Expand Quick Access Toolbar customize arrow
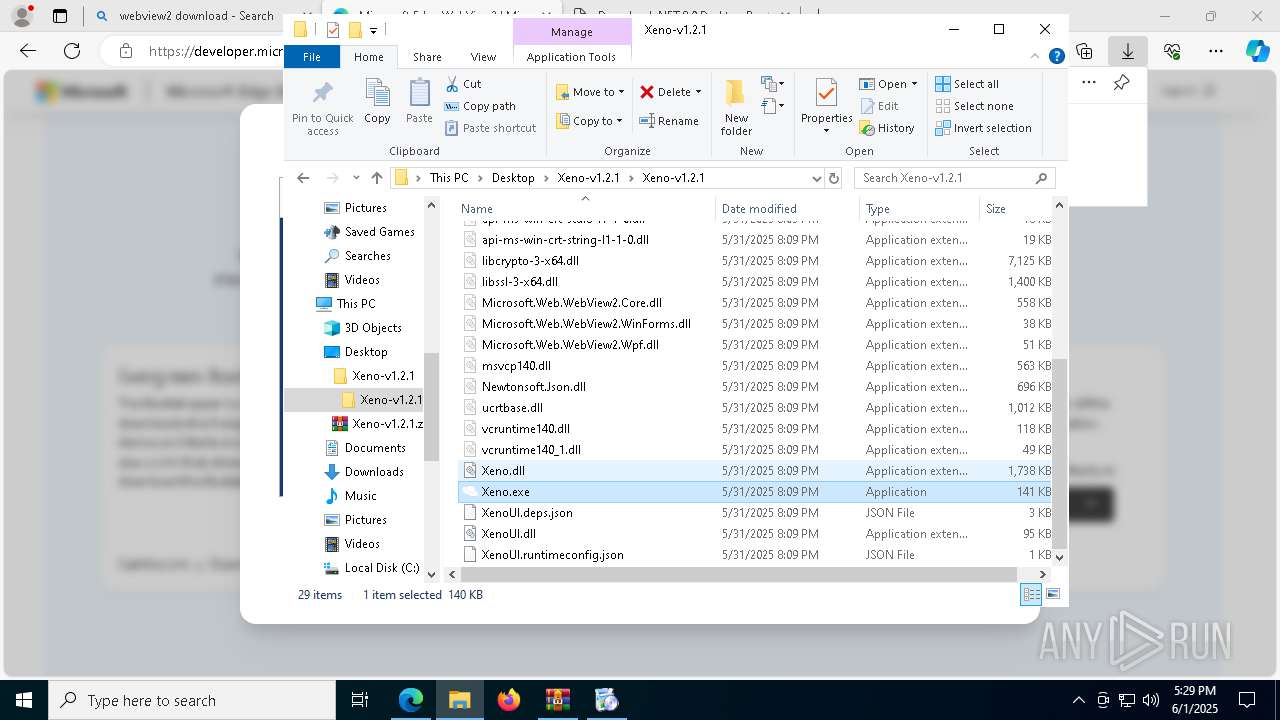This screenshot has width=1280, height=720. [373, 30]
